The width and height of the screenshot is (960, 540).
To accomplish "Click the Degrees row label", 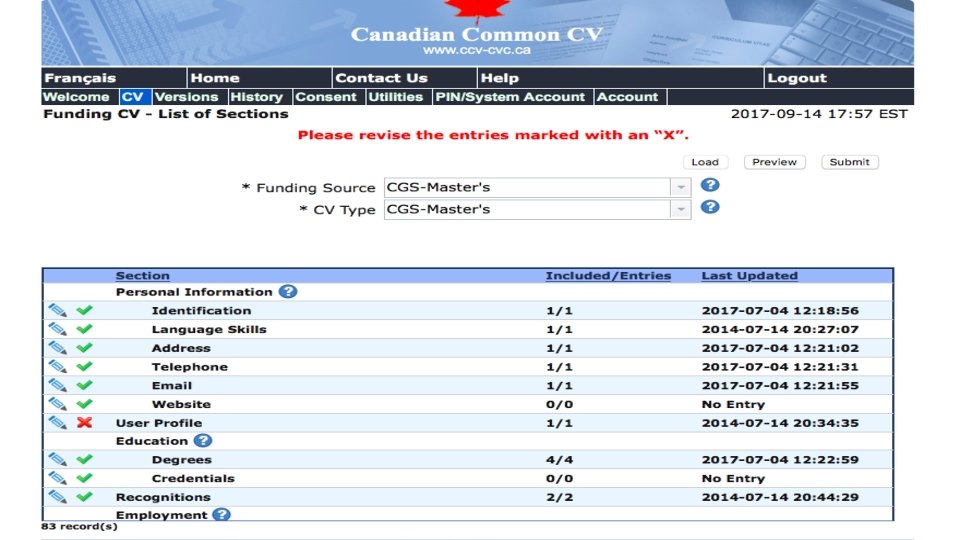I will click(x=182, y=460).
